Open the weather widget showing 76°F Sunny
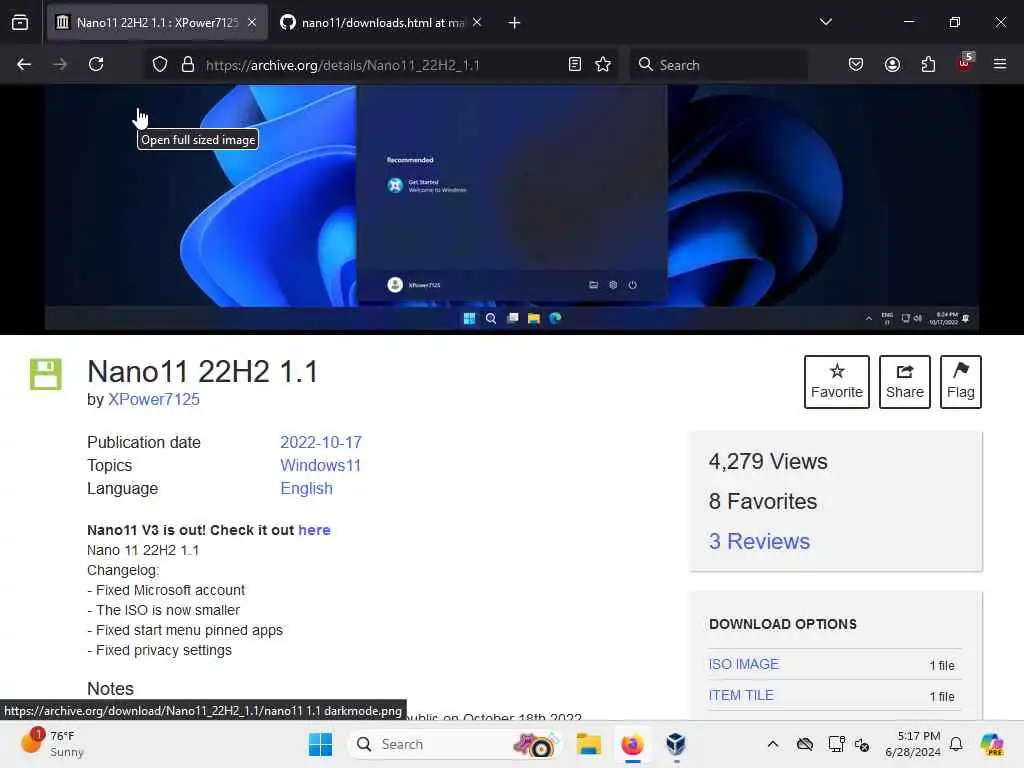1024x768 pixels. [52, 744]
